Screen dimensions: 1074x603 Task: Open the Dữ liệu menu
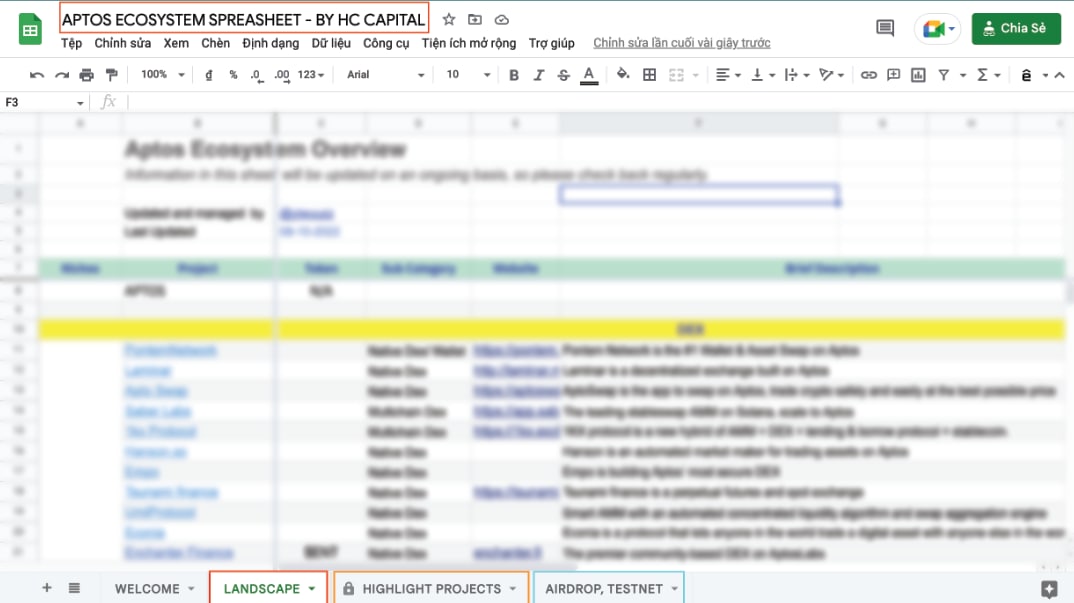pyautogui.click(x=331, y=43)
